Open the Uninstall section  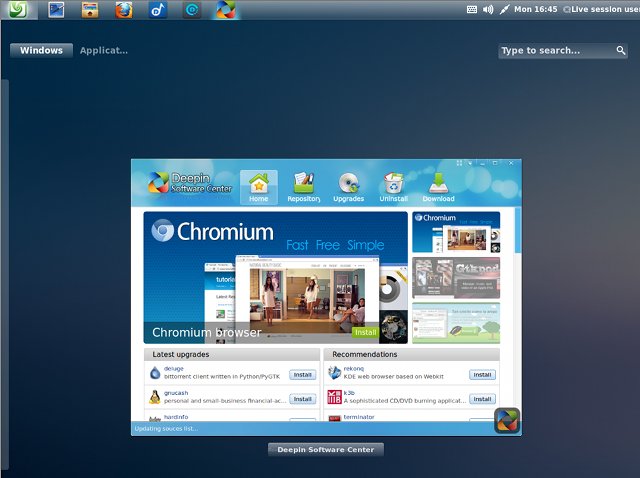click(393, 187)
